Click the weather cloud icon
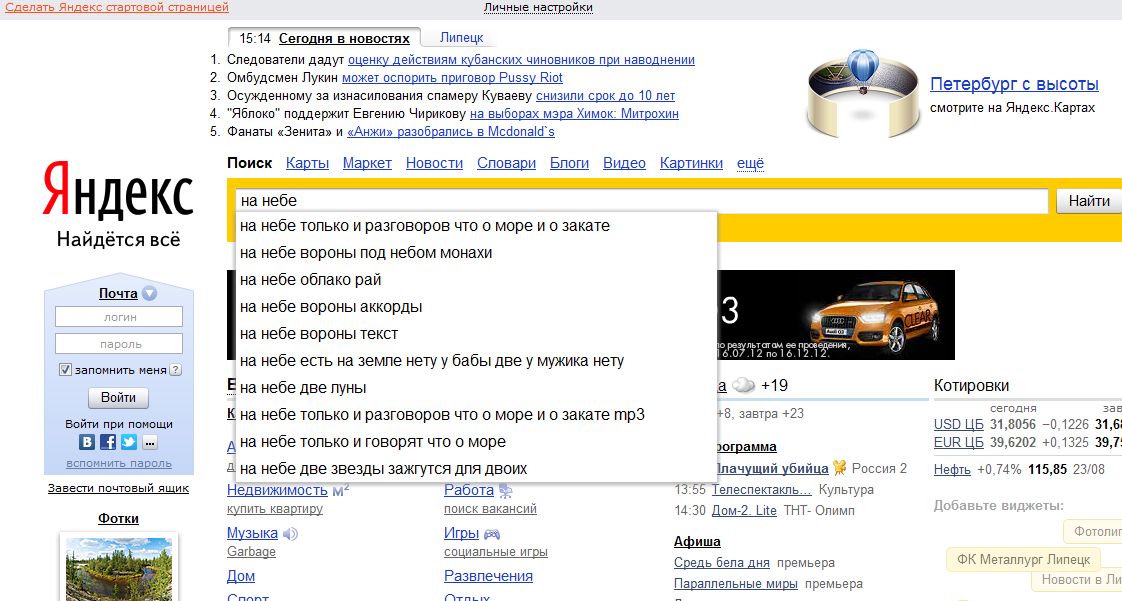The width and height of the screenshot is (1122, 601). (x=743, y=386)
